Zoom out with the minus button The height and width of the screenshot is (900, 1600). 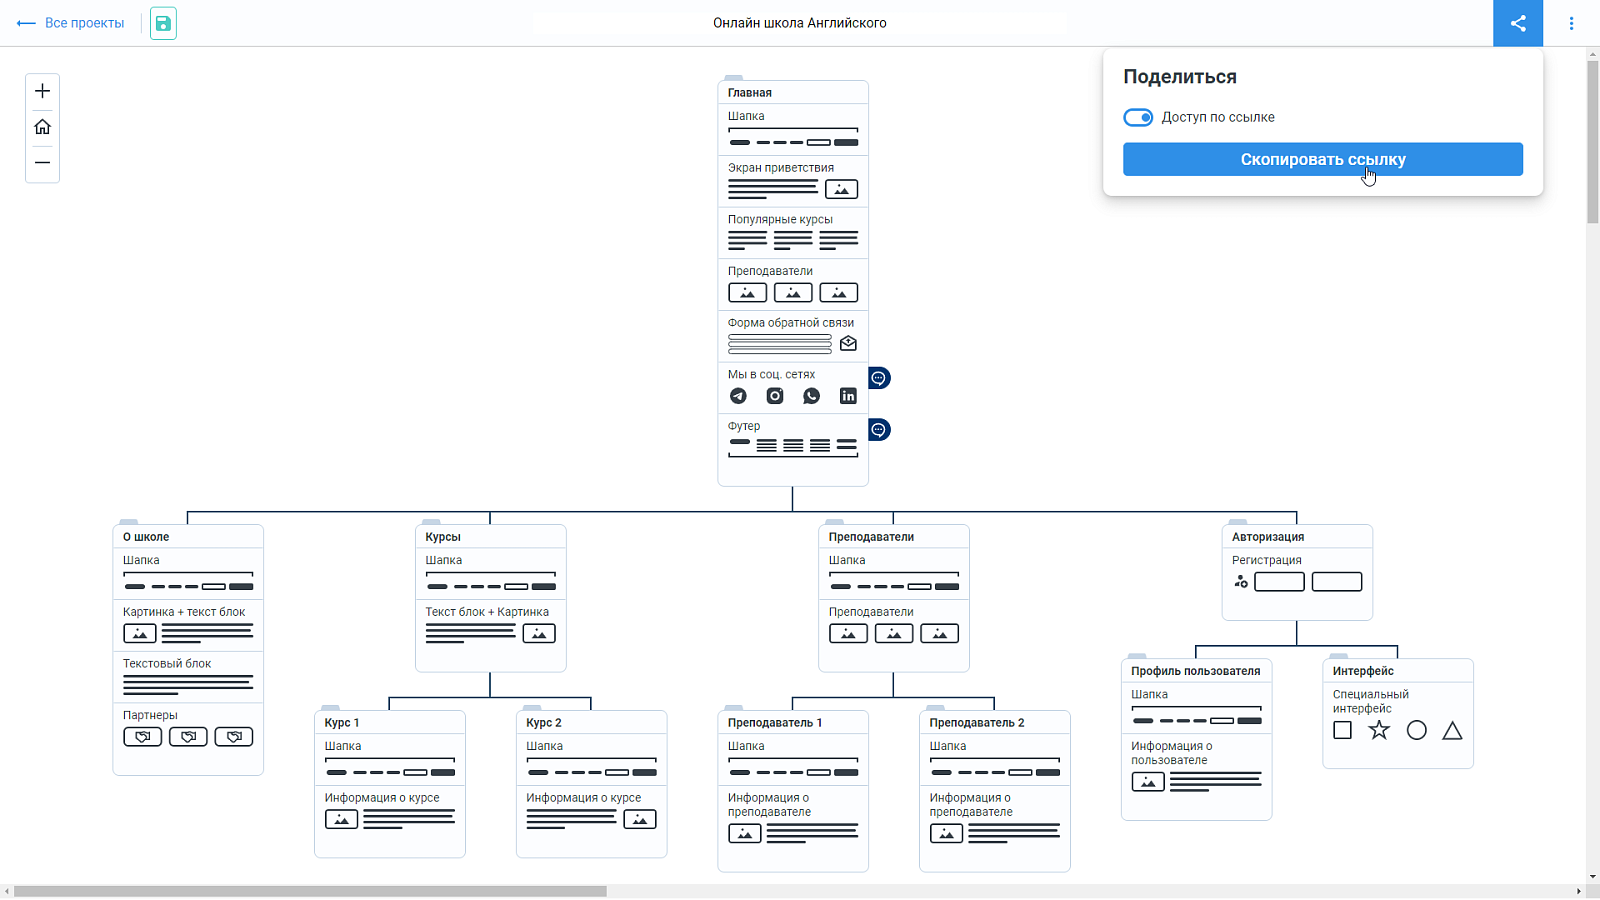pos(42,162)
